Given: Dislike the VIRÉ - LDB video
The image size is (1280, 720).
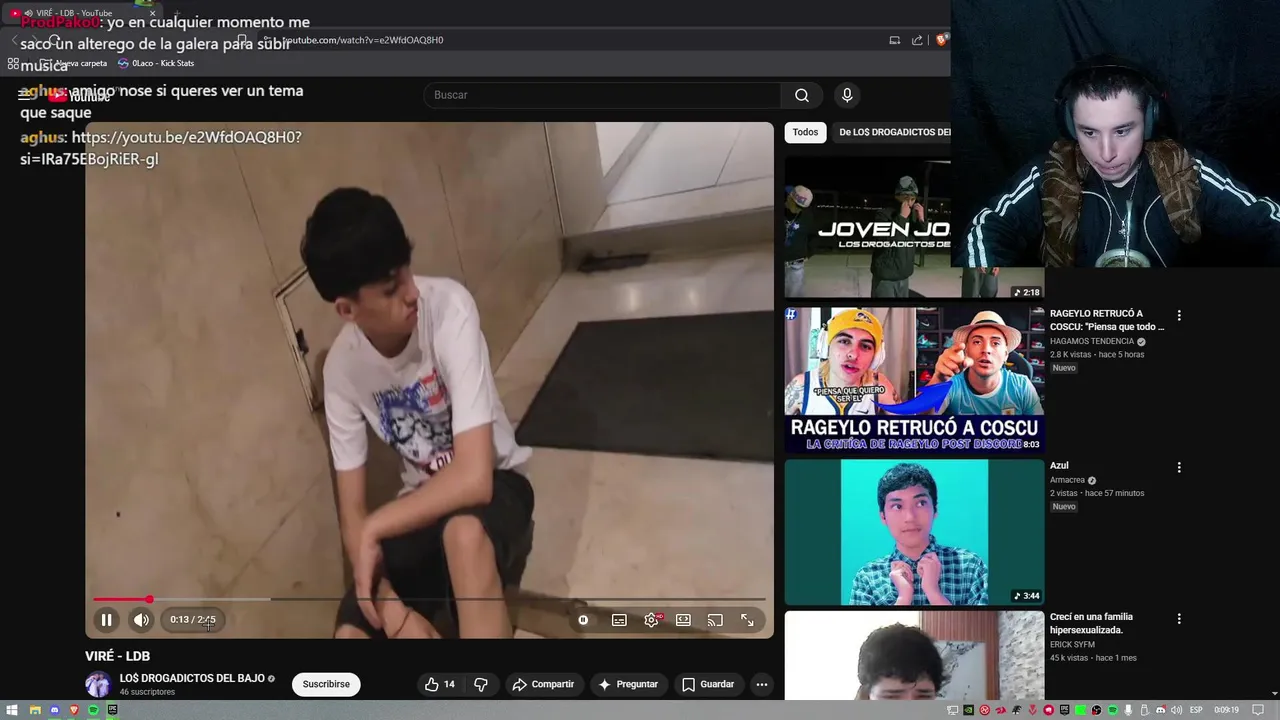Looking at the screenshot, I should point(481,684).
